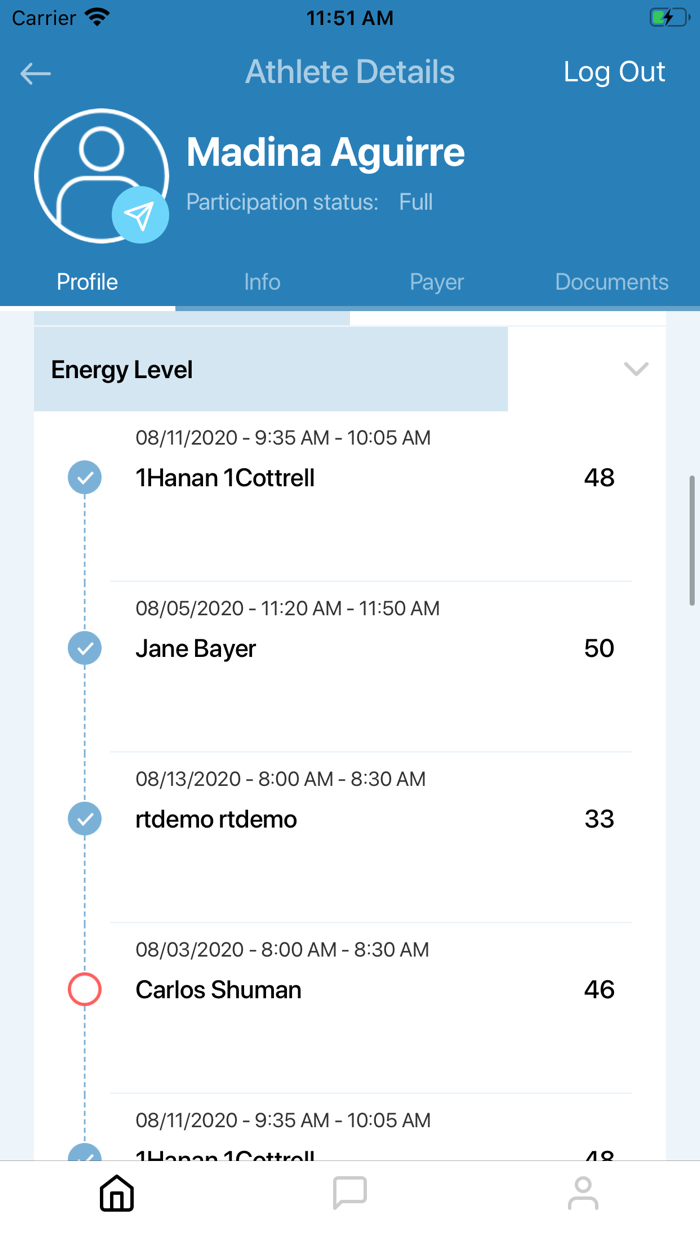
Task: Click the vertical scrollbar handle
Action: click(x=692, y=540)
